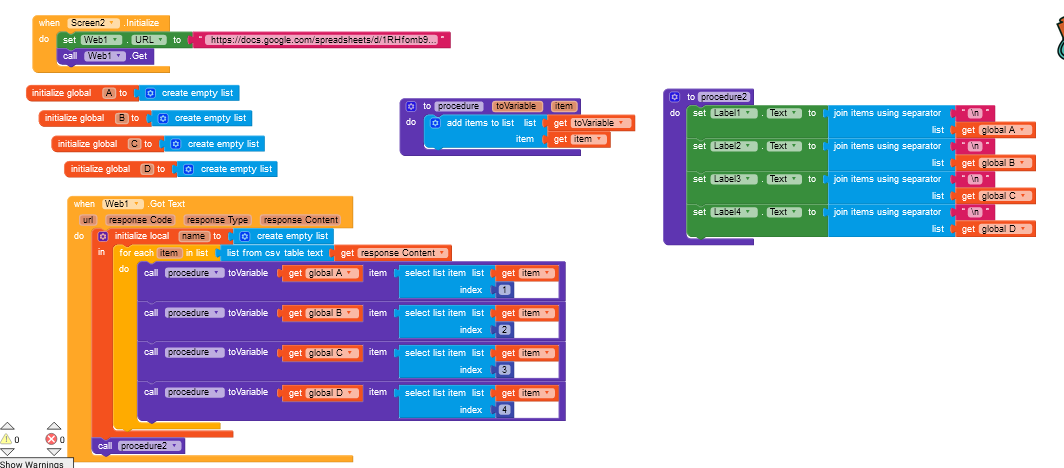Select the 'response Content' parameter block
This screenshot has width=1064, height=468.
point(299,220)
